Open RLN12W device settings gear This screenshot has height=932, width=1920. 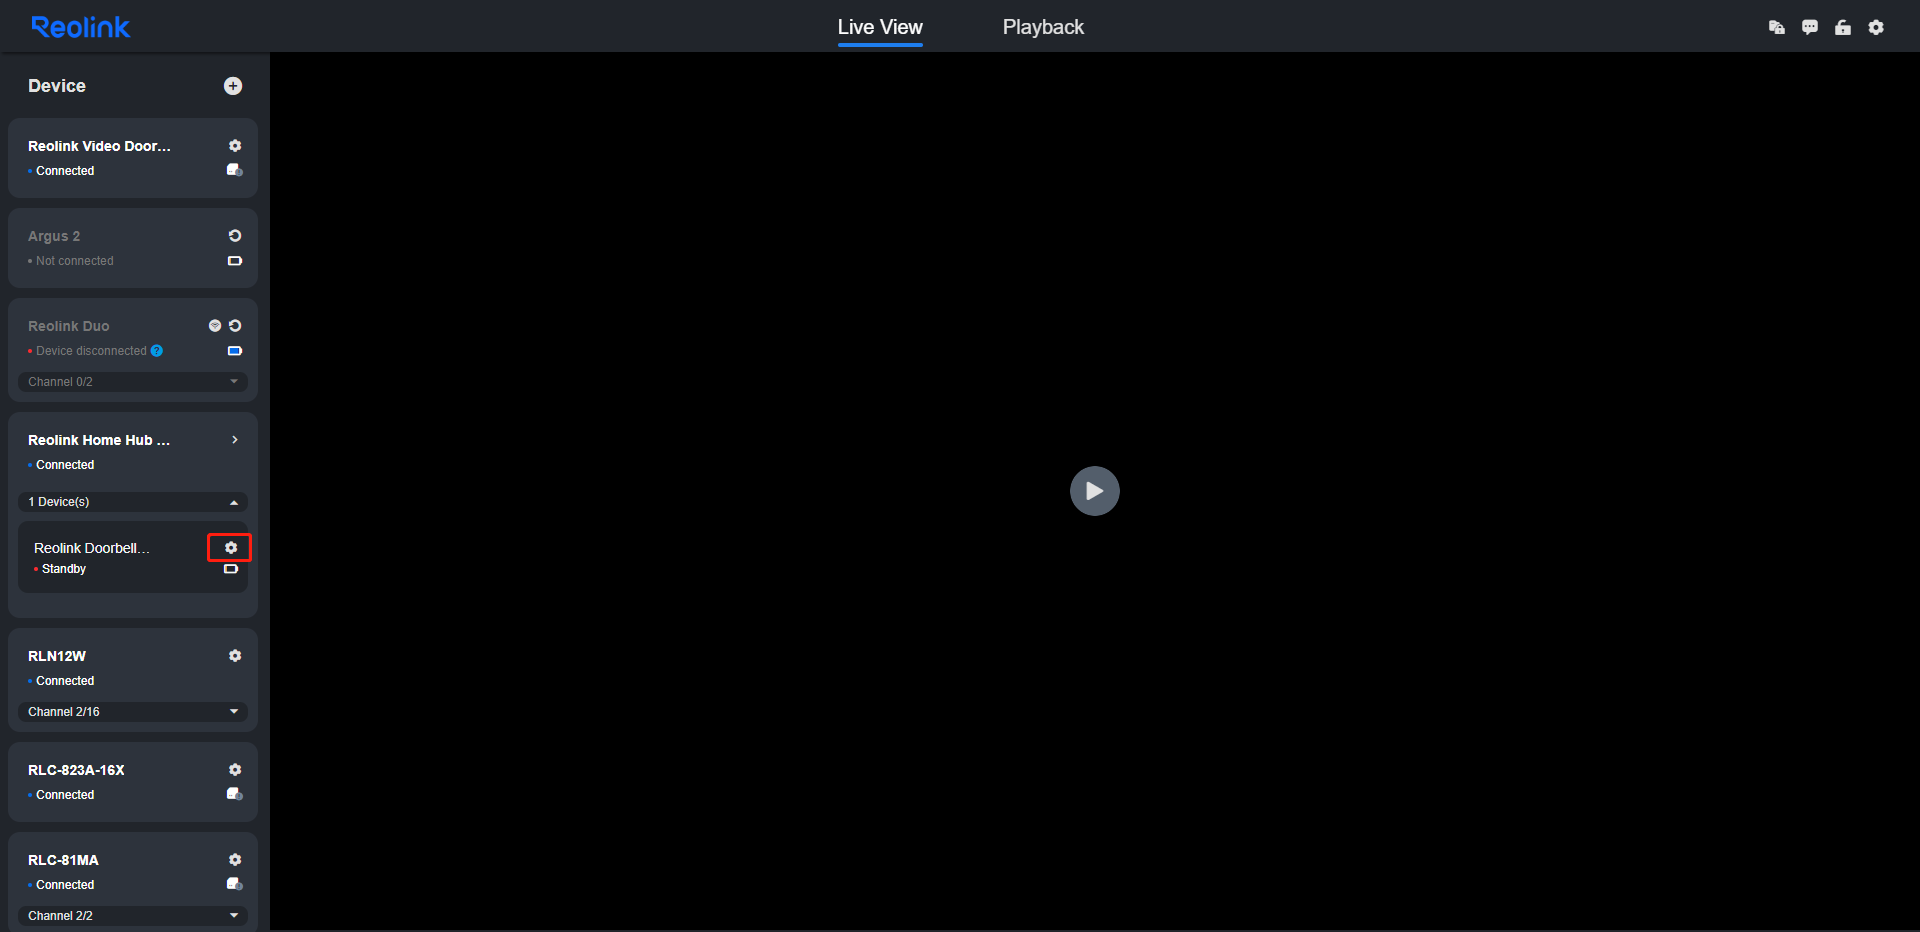click(235, 656)
